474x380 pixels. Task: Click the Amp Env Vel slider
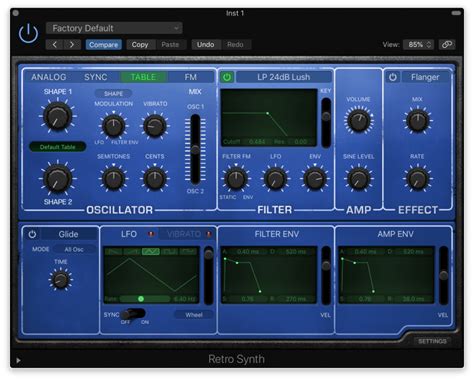(x=444, y=275)
